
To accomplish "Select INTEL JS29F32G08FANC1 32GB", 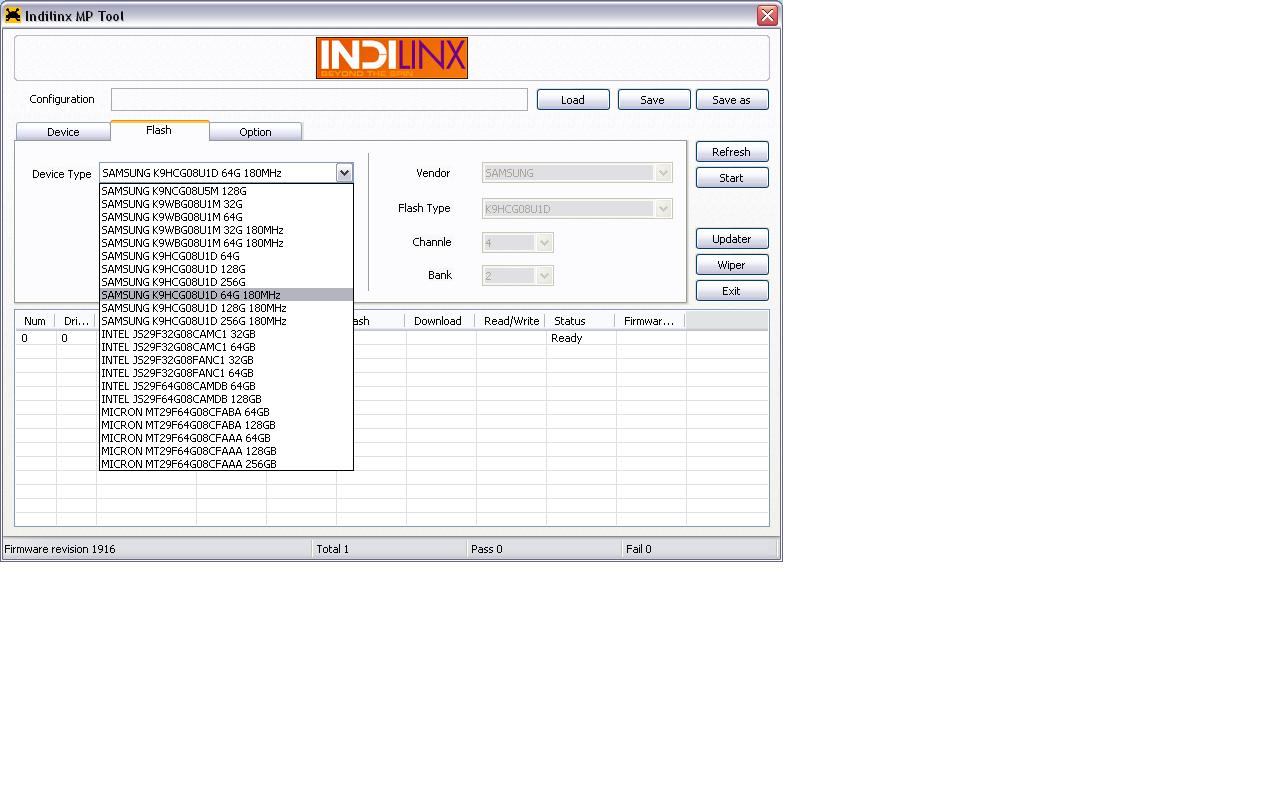I will [x=226, y=360].
